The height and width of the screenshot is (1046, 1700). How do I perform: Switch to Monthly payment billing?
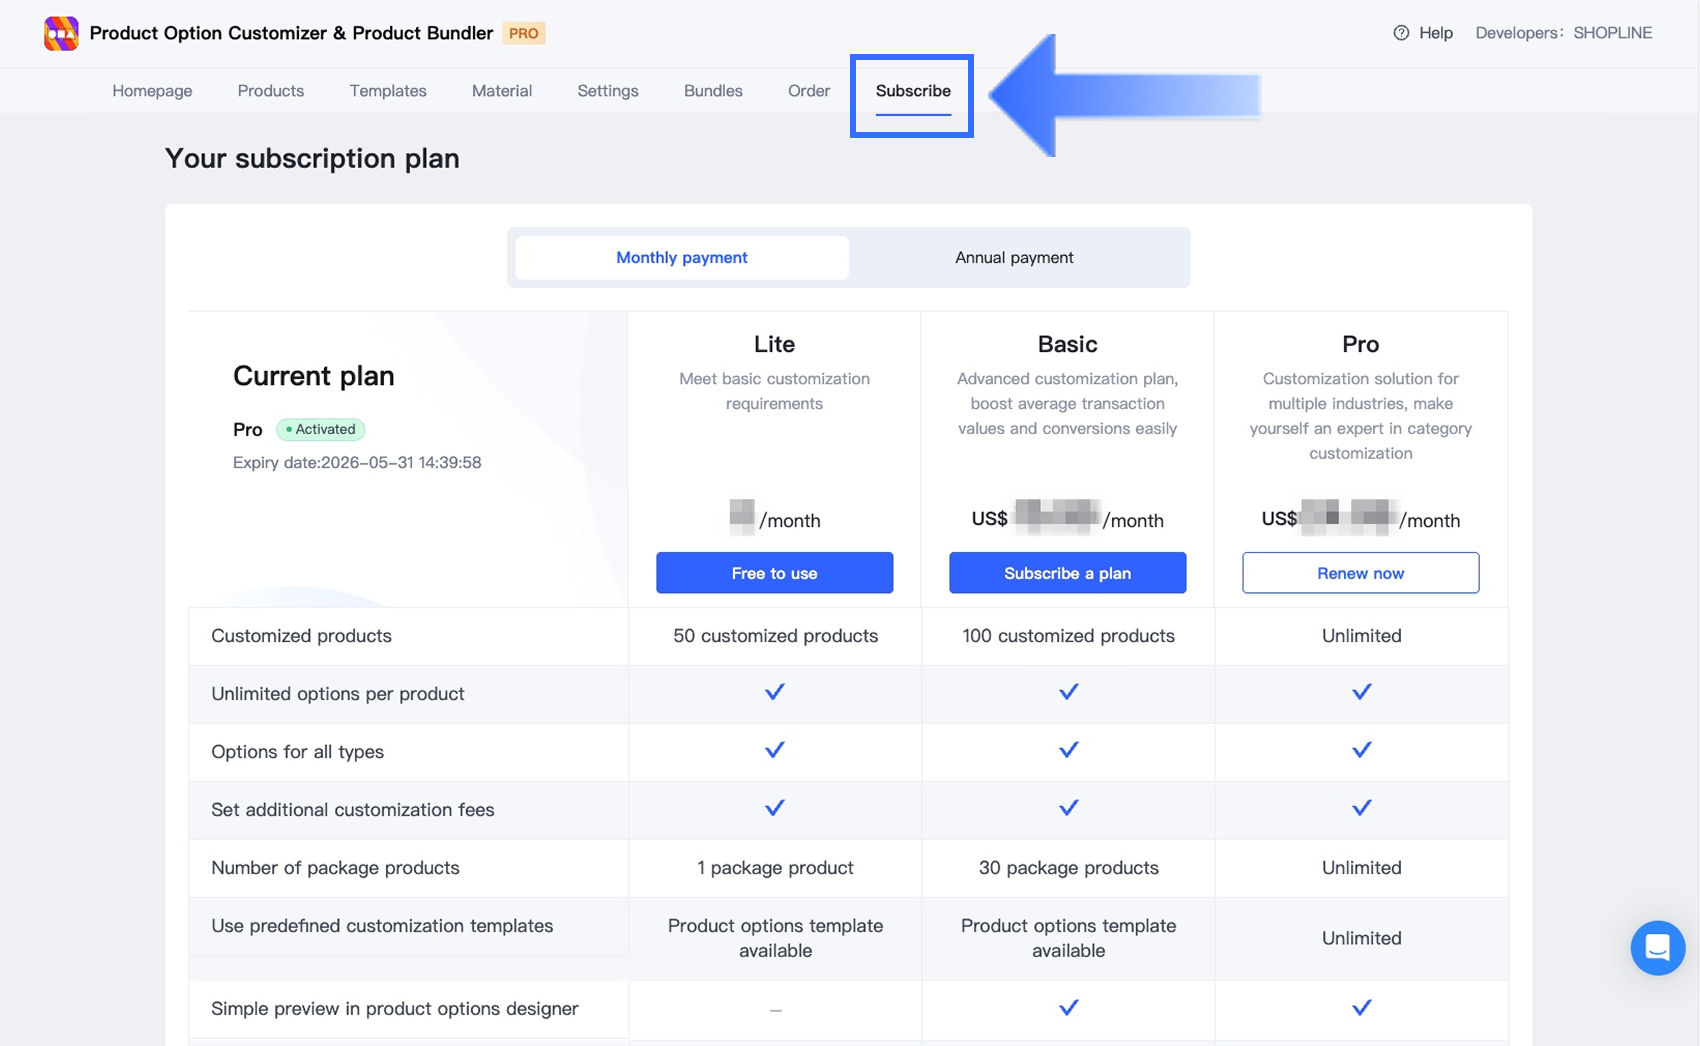681,257
